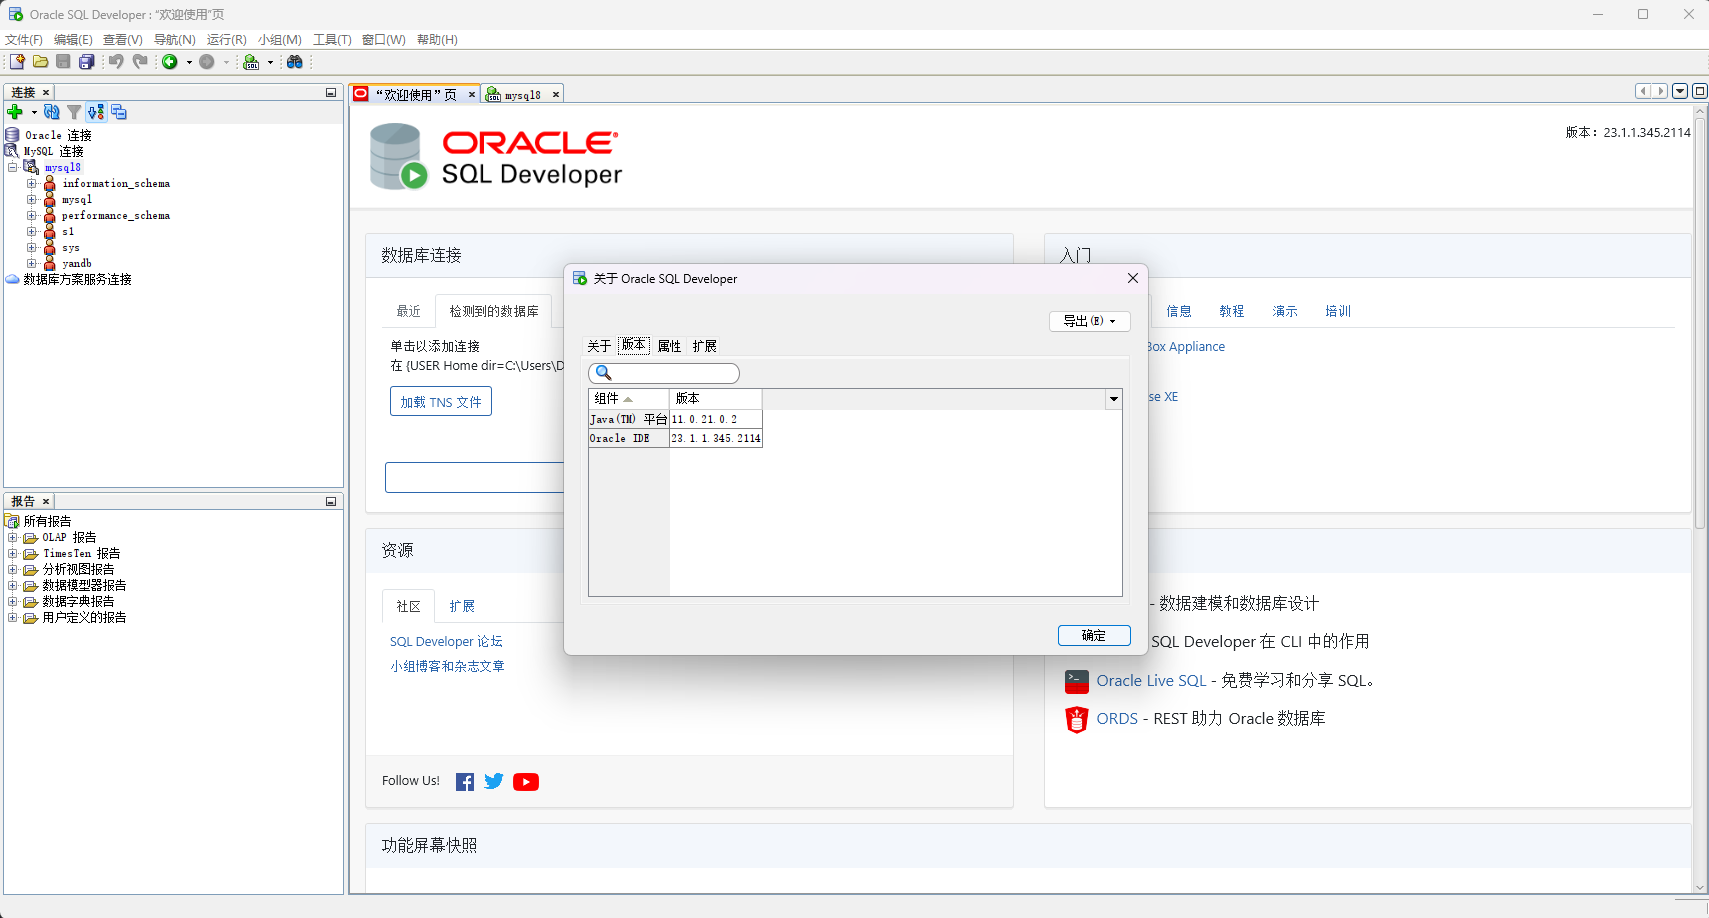Open the table column dropdown arrow in About dialog

[1113, 399]
